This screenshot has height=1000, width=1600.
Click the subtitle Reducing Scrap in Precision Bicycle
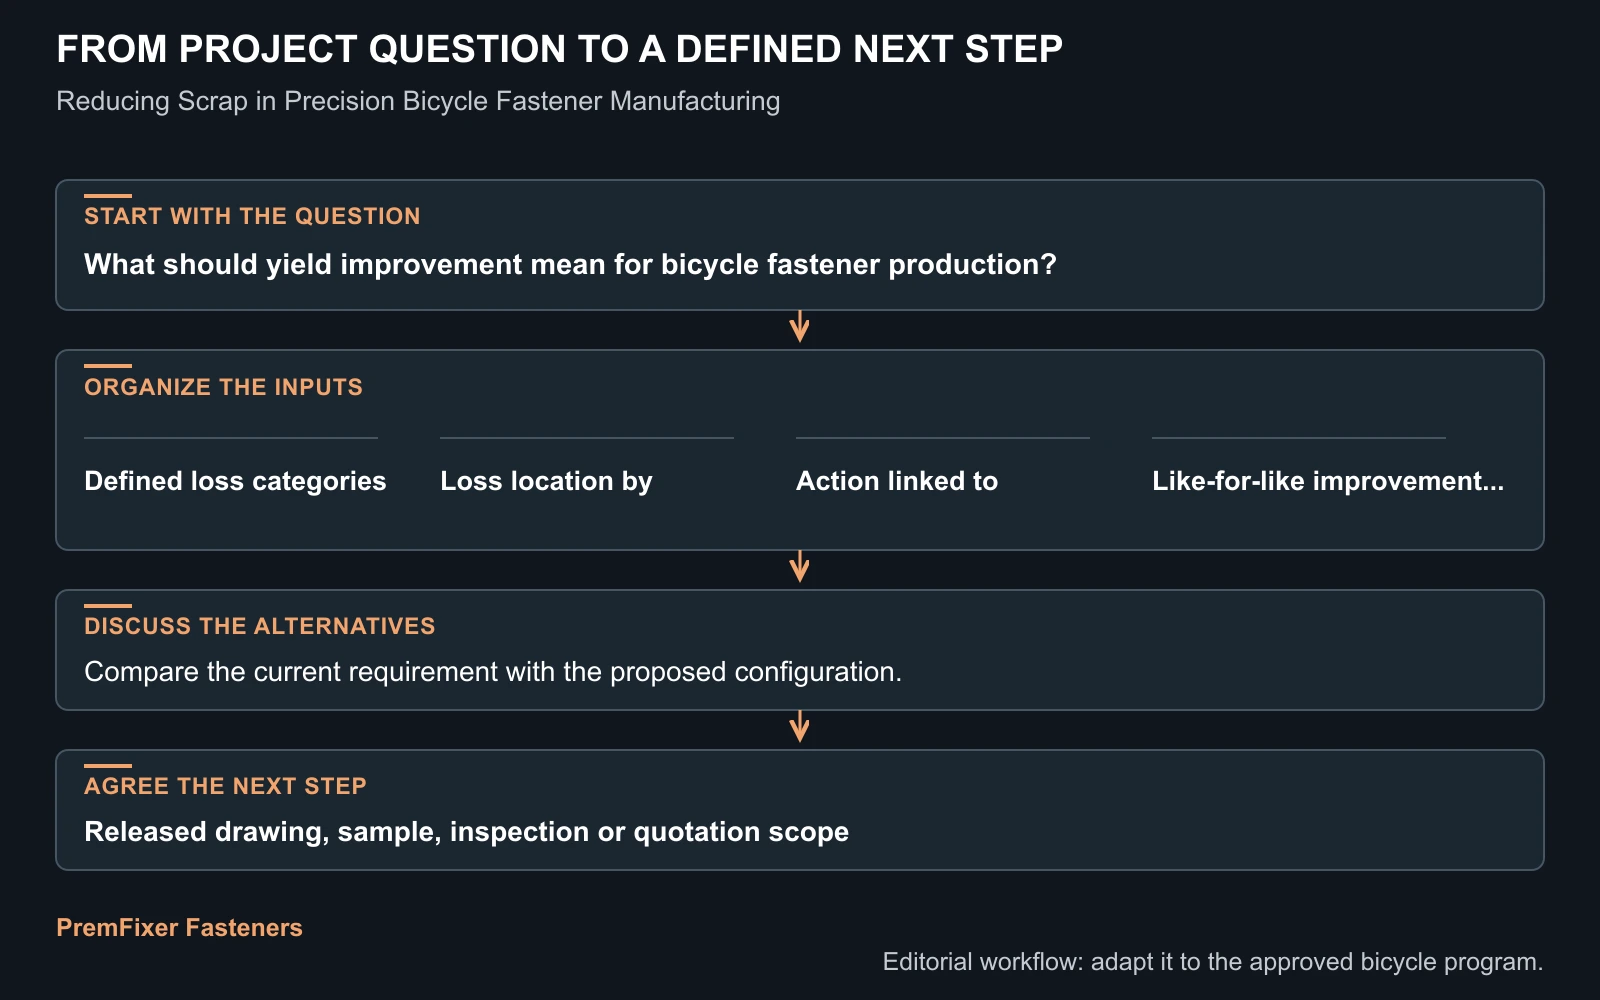click(x=418, y=101)
